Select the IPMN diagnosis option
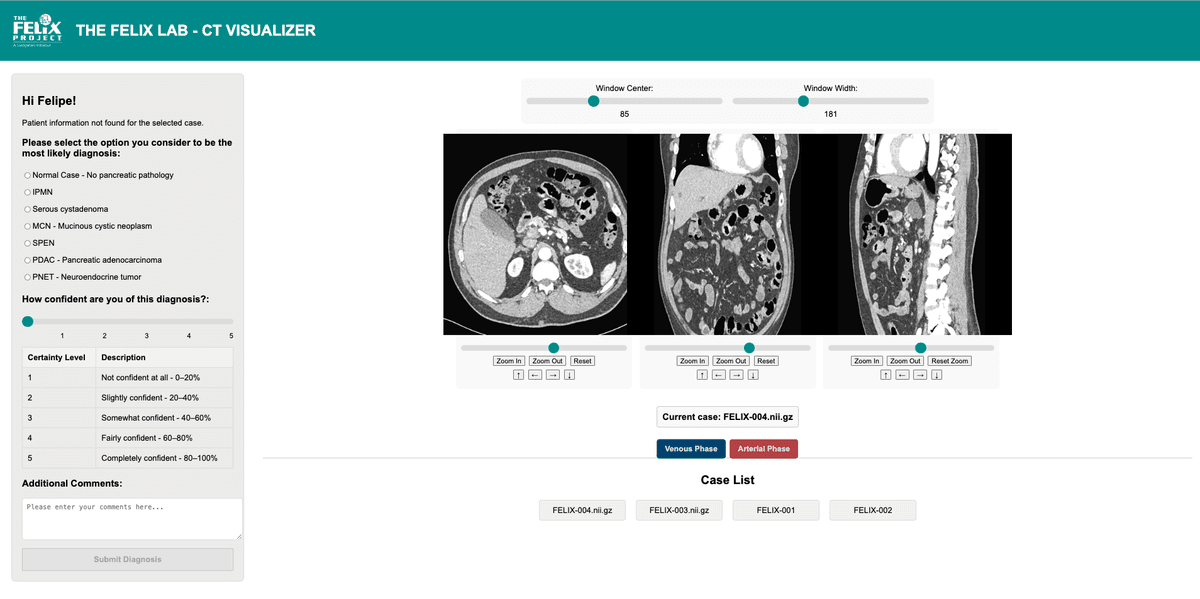Image resolution: width=1200 pixels, height=599 pixels. 28,192
